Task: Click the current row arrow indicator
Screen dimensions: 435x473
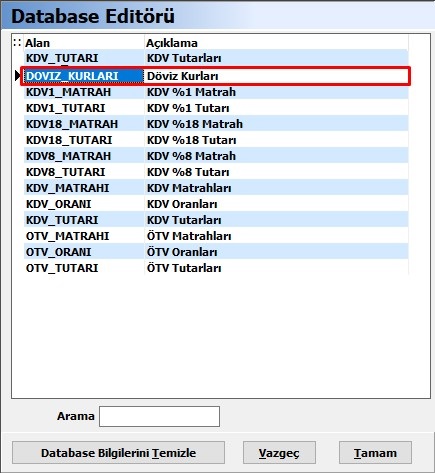Action: pyautogui.click(x=18, y=76)
